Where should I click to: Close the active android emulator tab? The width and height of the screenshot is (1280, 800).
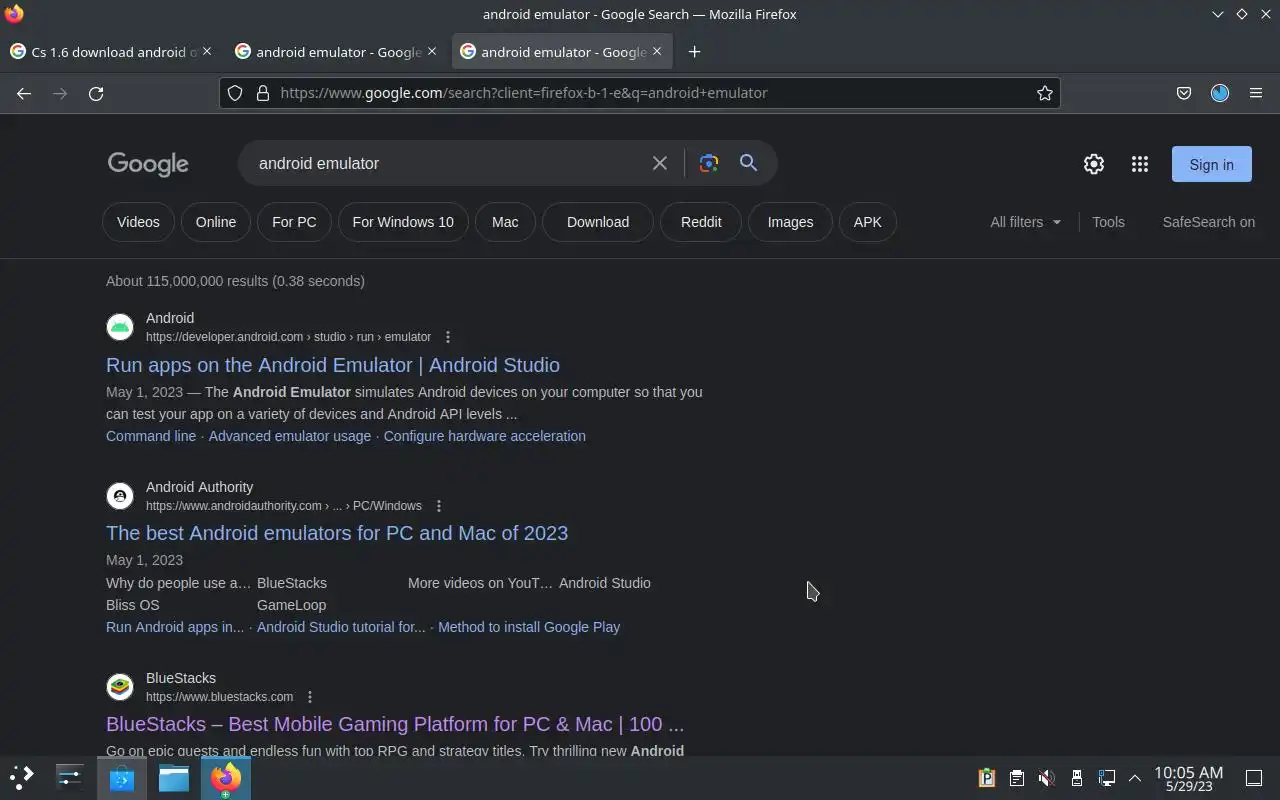[657, 51]
